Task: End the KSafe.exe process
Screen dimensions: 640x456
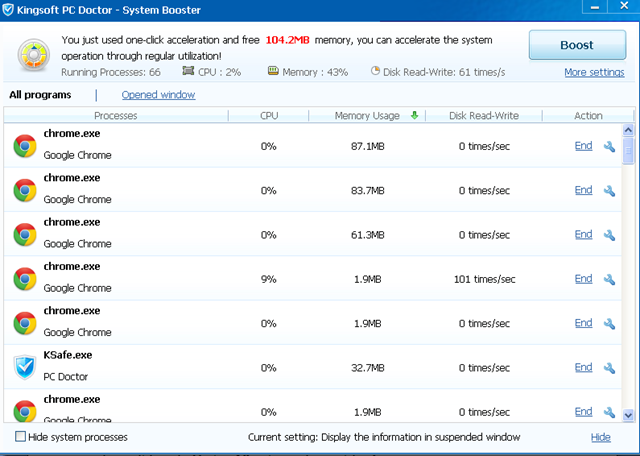Action: (x=583, y=368)
